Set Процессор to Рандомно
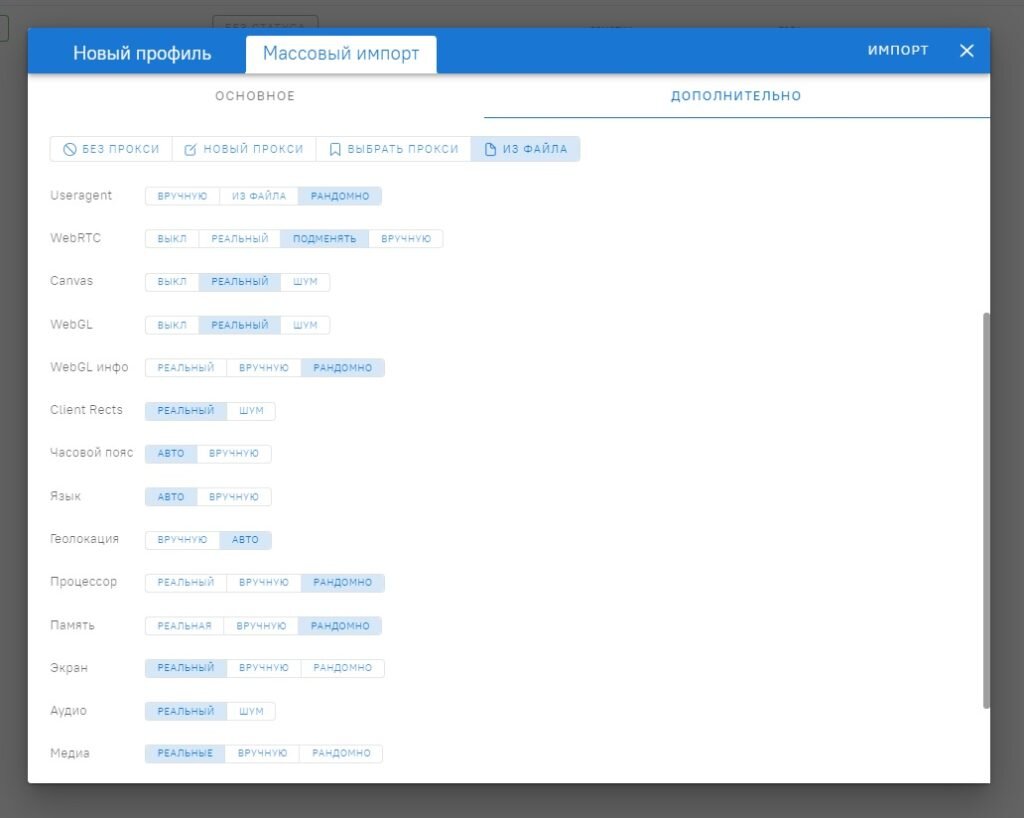 click(x=343, y=582)
